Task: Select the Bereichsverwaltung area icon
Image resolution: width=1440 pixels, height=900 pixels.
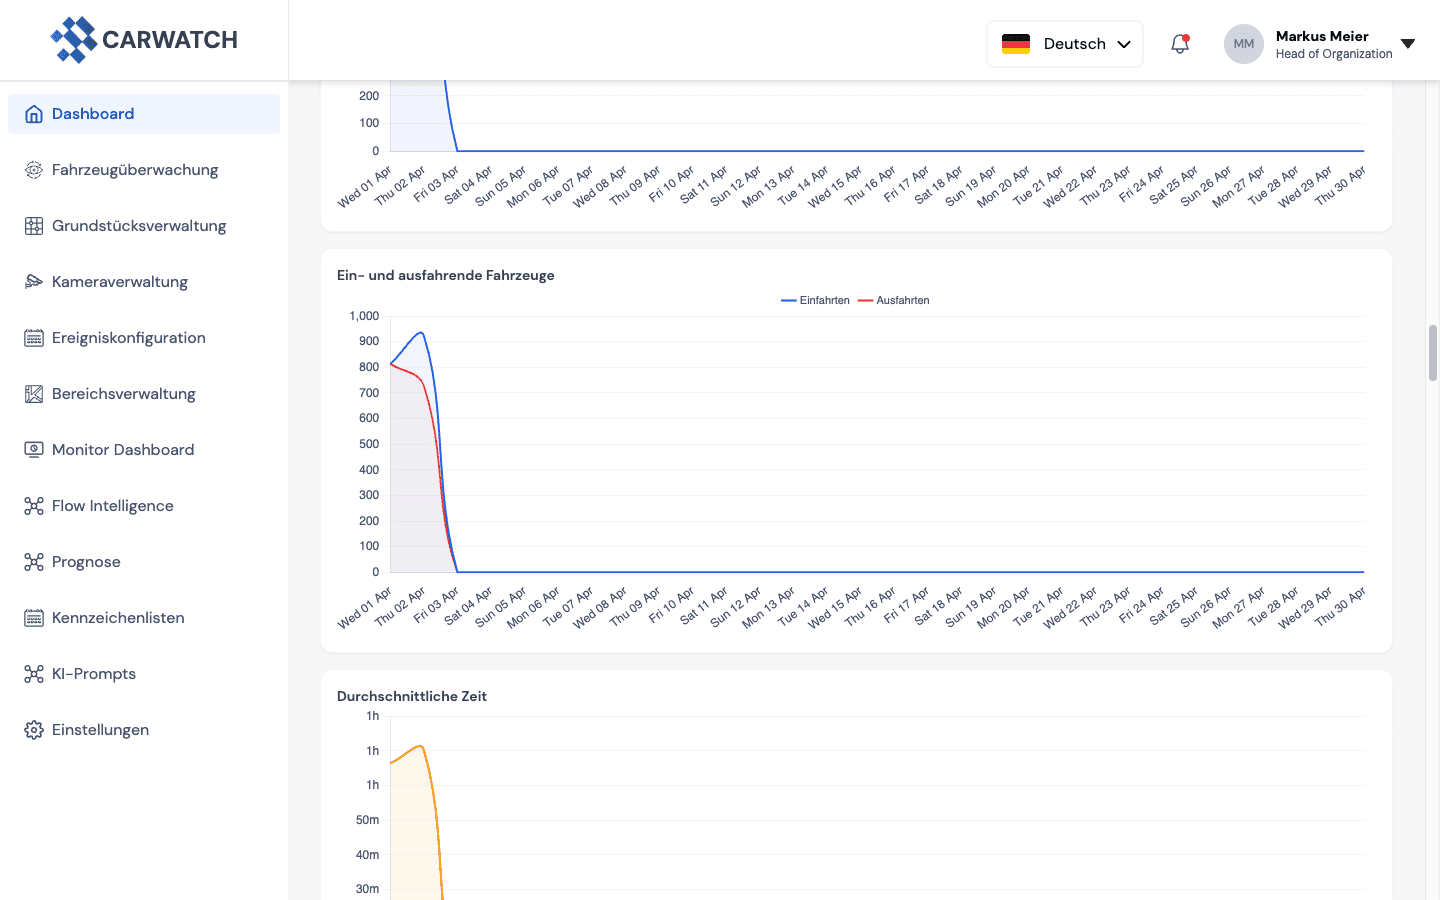Action: (33, 393)
